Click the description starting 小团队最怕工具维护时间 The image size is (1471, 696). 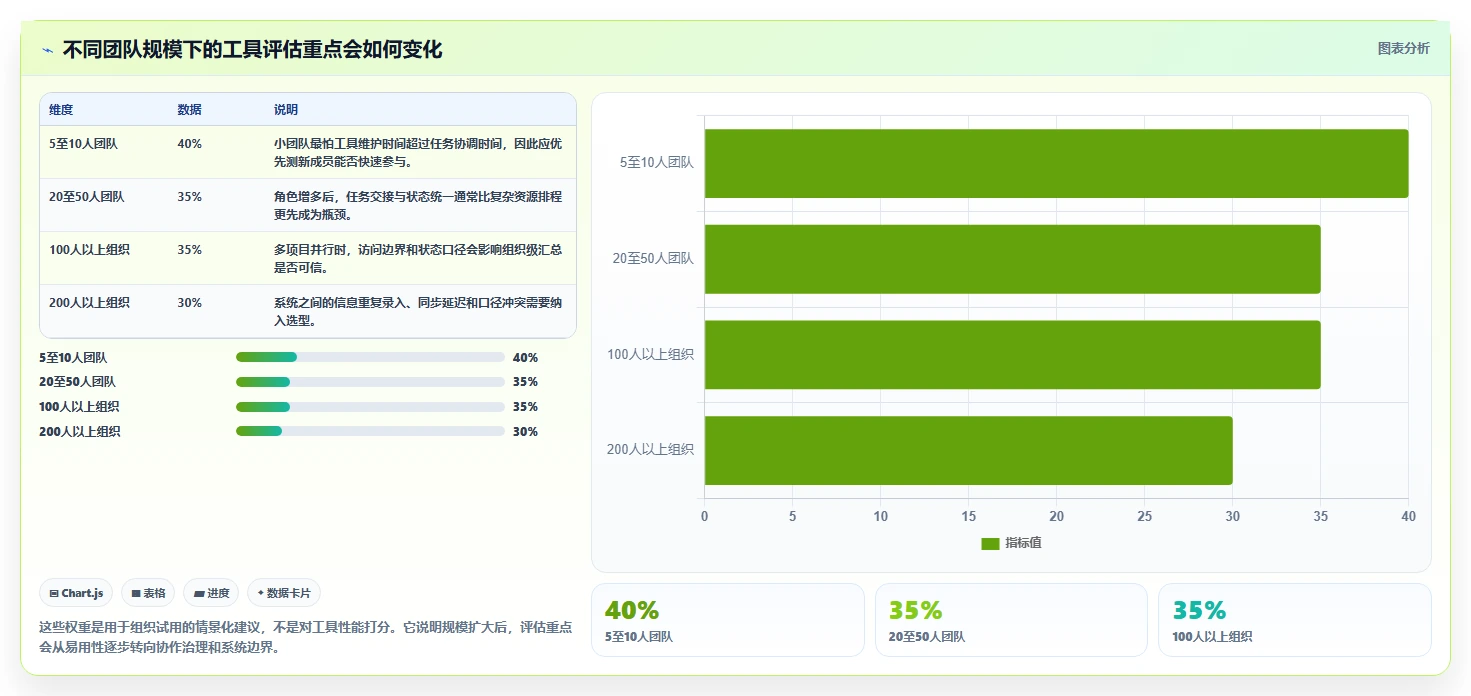coord(418,152)
